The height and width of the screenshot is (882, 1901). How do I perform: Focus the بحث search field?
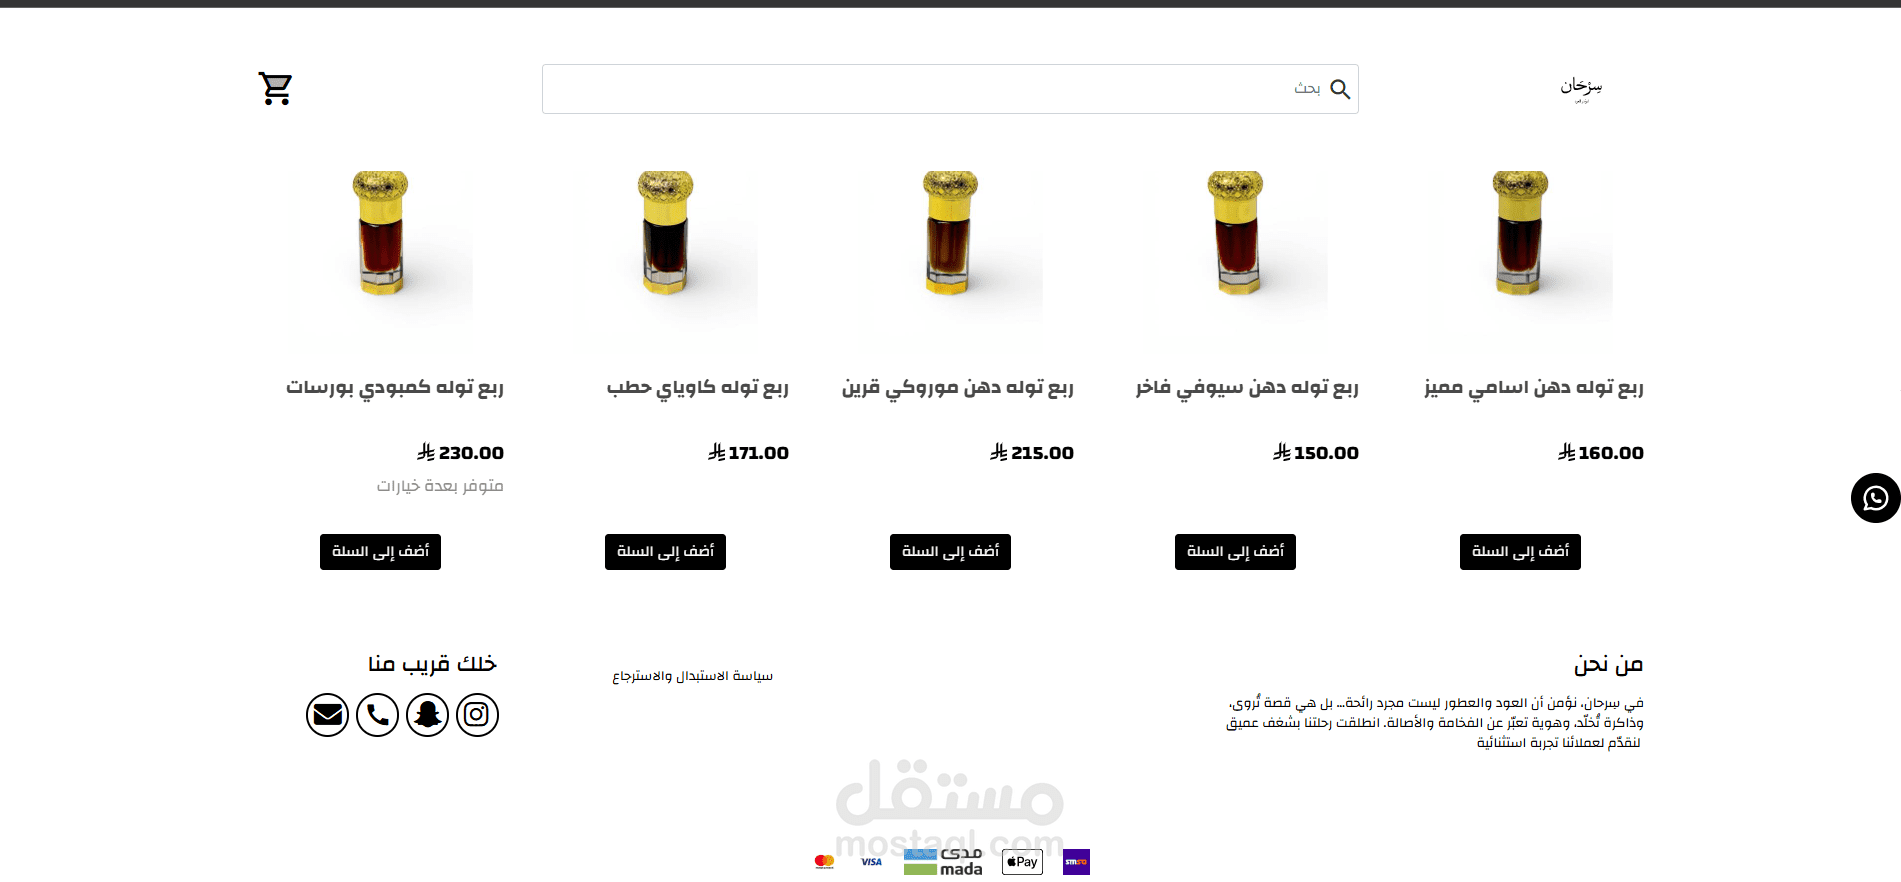pyautogui.click(x=950, y=89)
